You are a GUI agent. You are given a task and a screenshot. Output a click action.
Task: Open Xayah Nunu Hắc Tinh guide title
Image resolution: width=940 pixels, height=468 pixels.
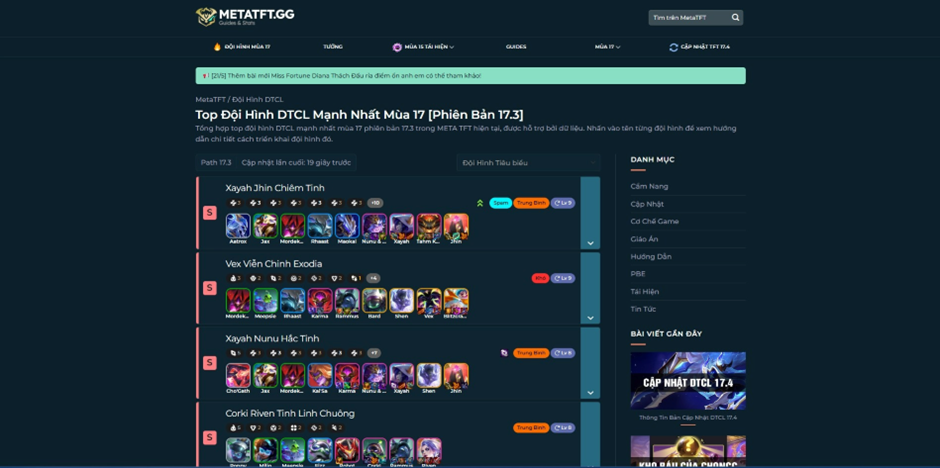point(272,339)
